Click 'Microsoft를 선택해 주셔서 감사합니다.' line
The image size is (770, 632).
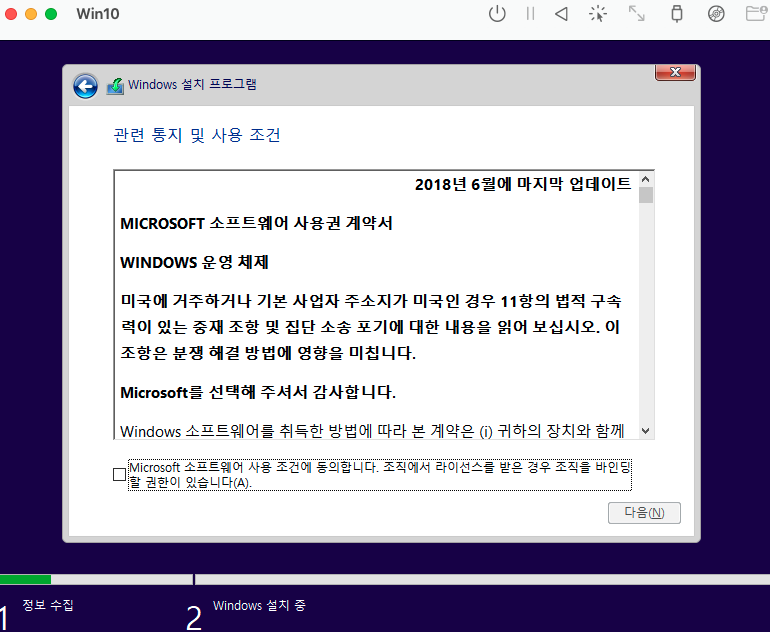point(258,392)
